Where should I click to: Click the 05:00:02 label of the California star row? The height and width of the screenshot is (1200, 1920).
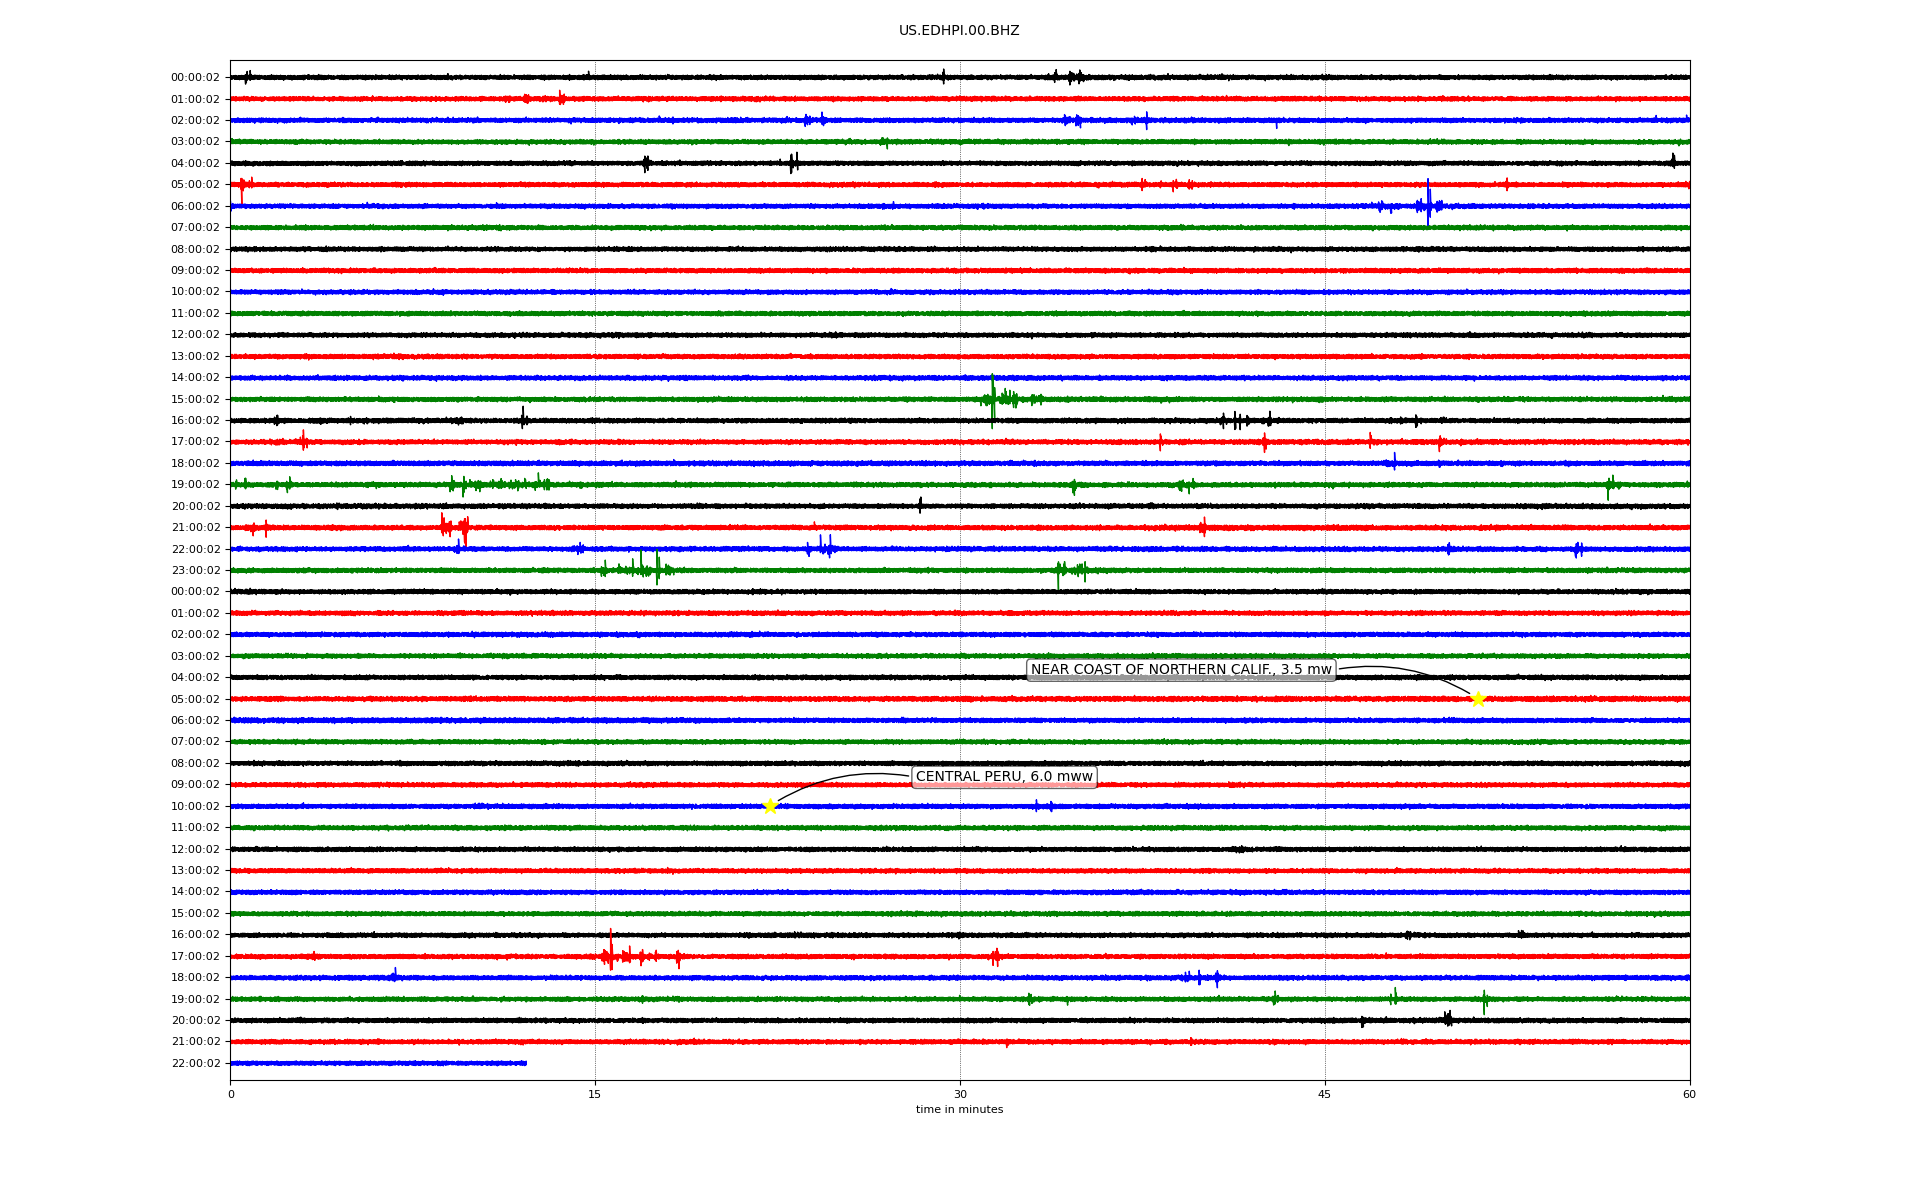195,699
